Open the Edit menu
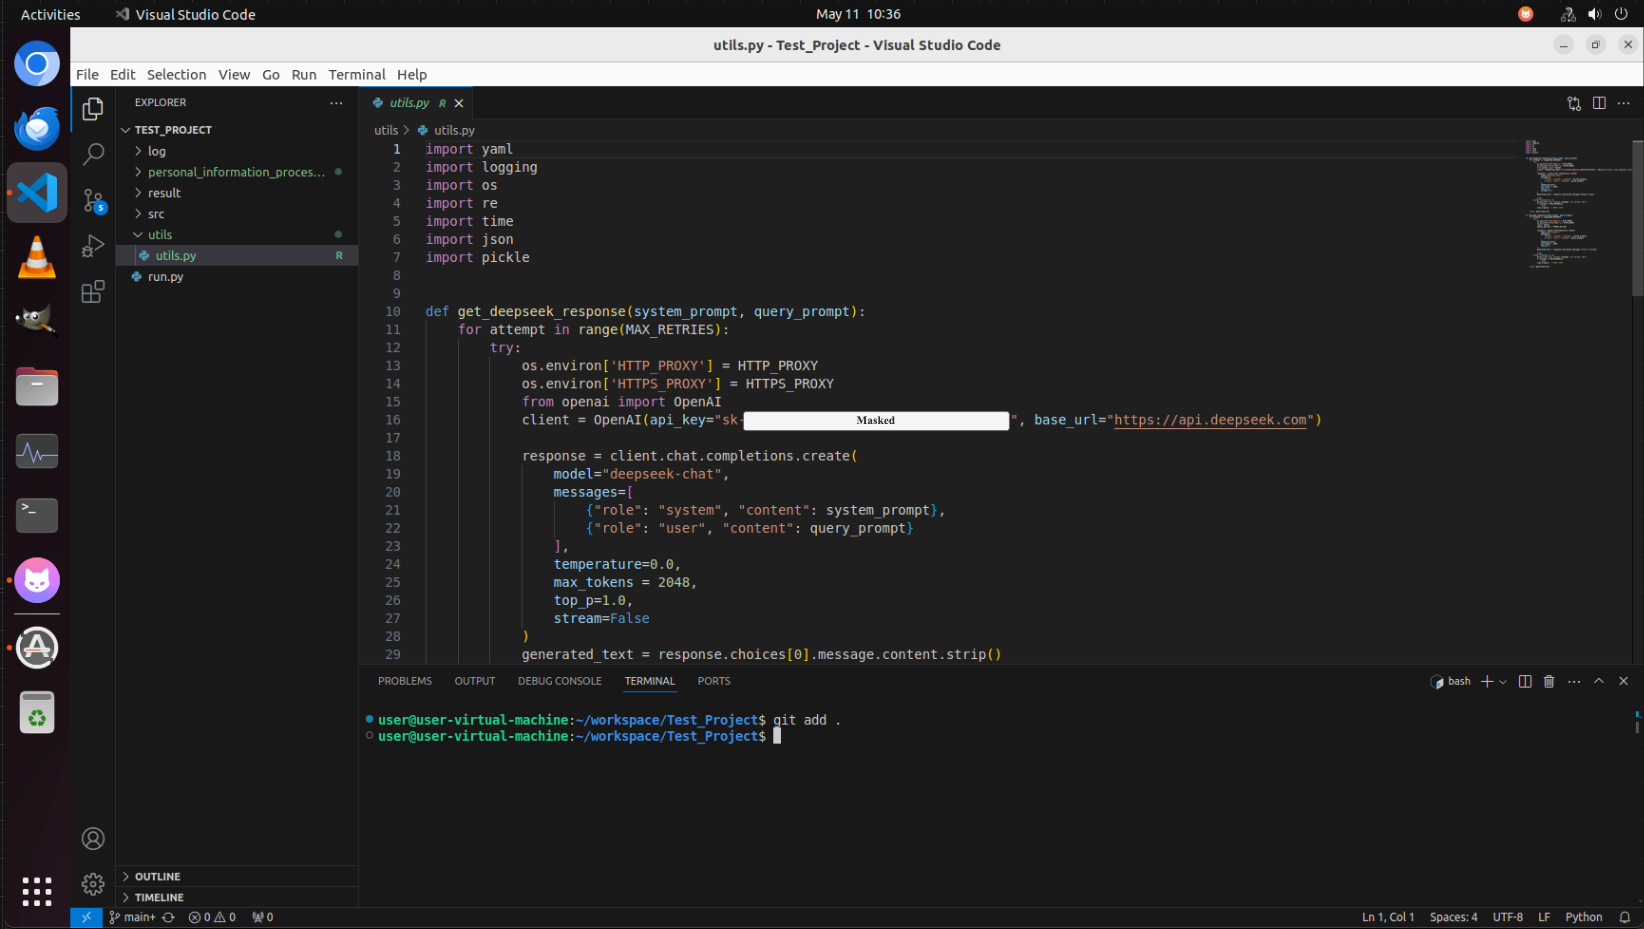 [x=123, y=75]
